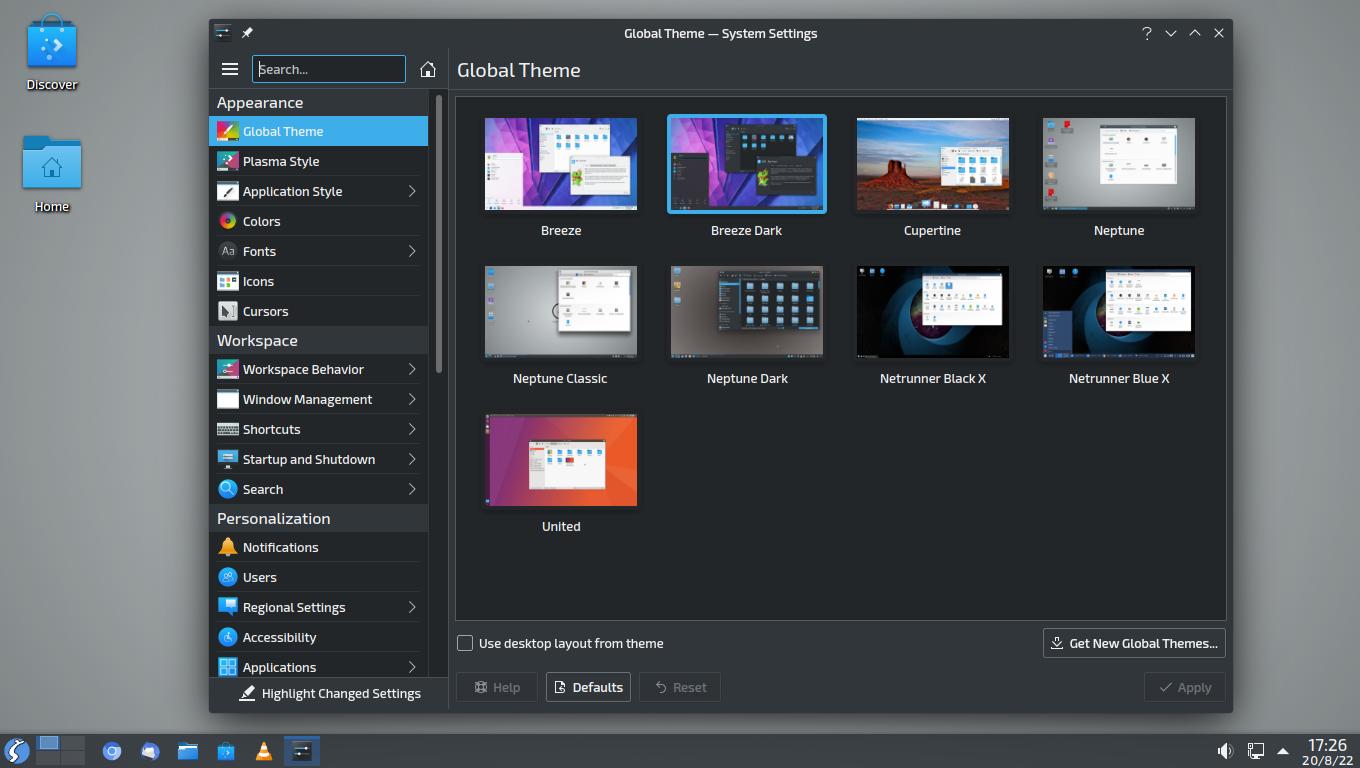Expand the Fonts submenu arrow

(412, 251)
